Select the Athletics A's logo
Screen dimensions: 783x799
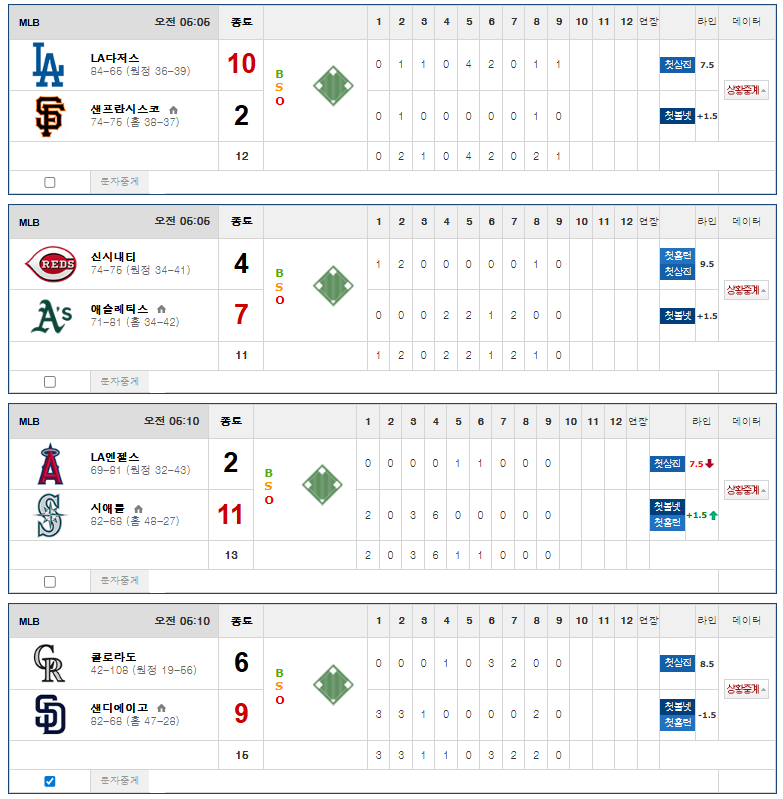click(51, 316)
